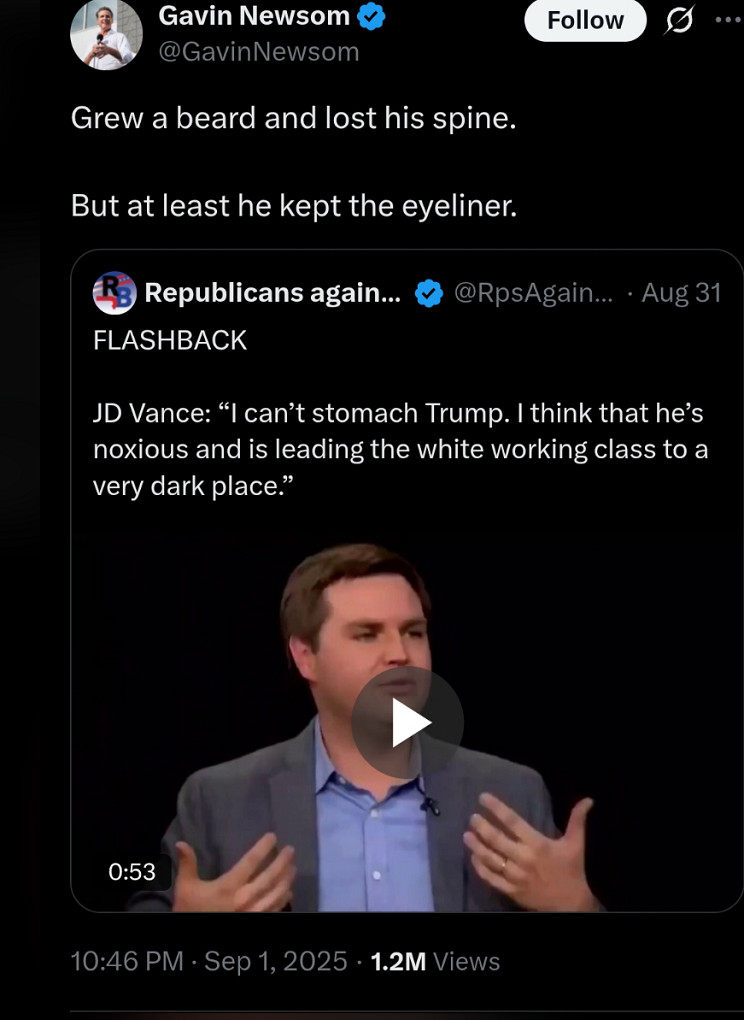
Task: Open the JD Vance video thumbnail
Action: (406, 722)
